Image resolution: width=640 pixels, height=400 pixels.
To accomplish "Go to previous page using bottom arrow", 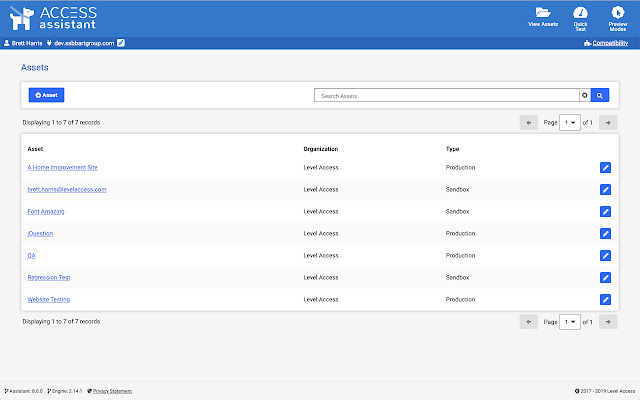I will 529,322.
